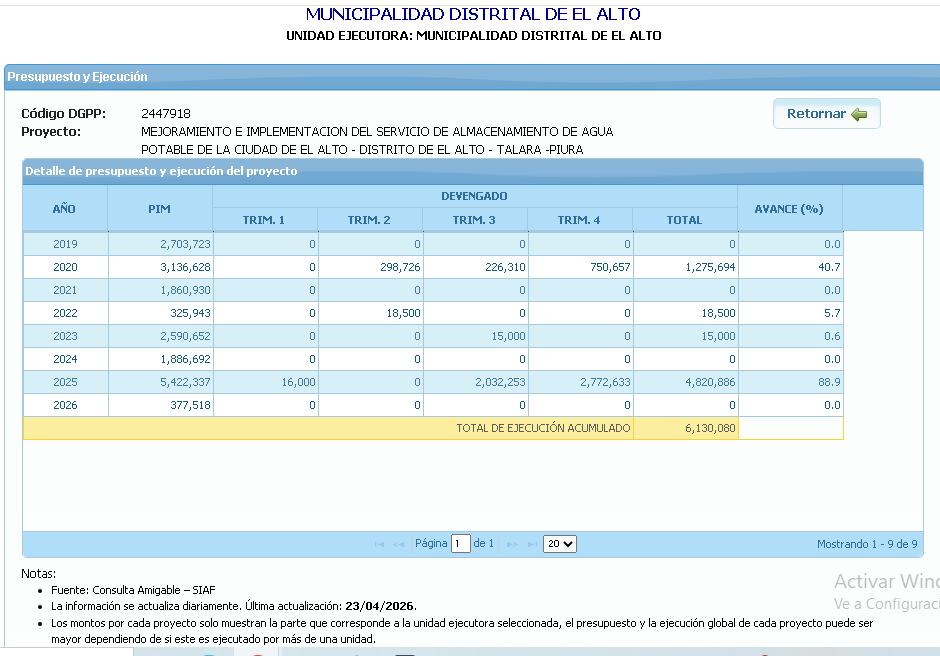
Task: Select the 2020 row year cell
Action: 65,267
